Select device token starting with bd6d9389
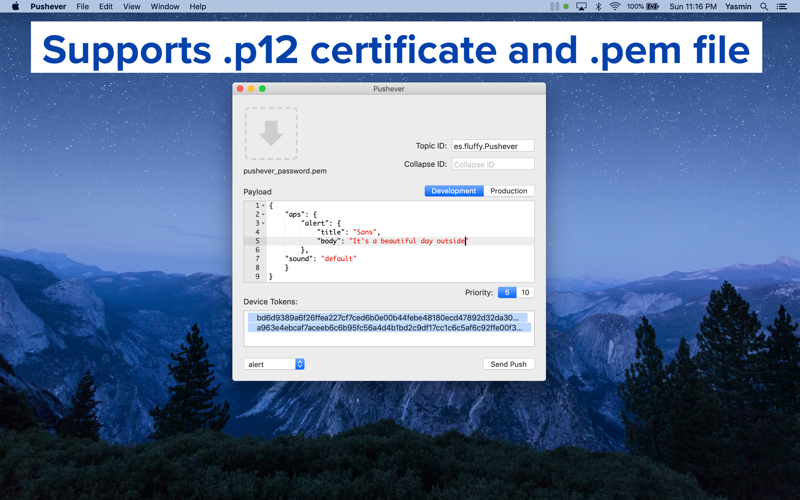The width and height of the screenshot is (800, 500). [388, 317]
